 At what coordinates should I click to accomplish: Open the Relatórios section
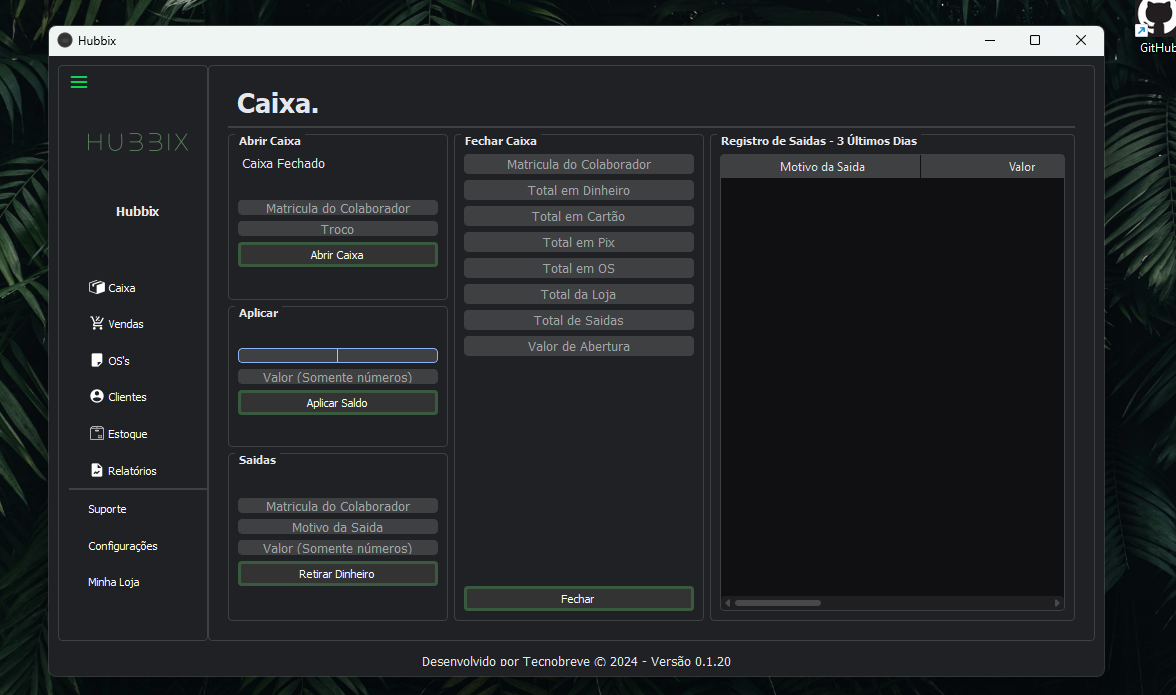(x=123, y=470)
